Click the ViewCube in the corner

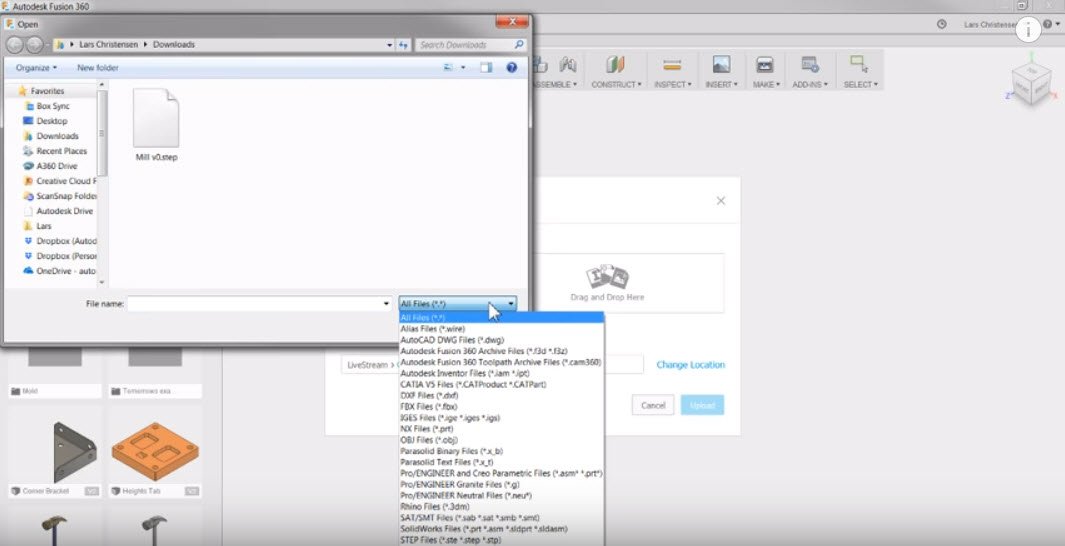pos(1032,83)
